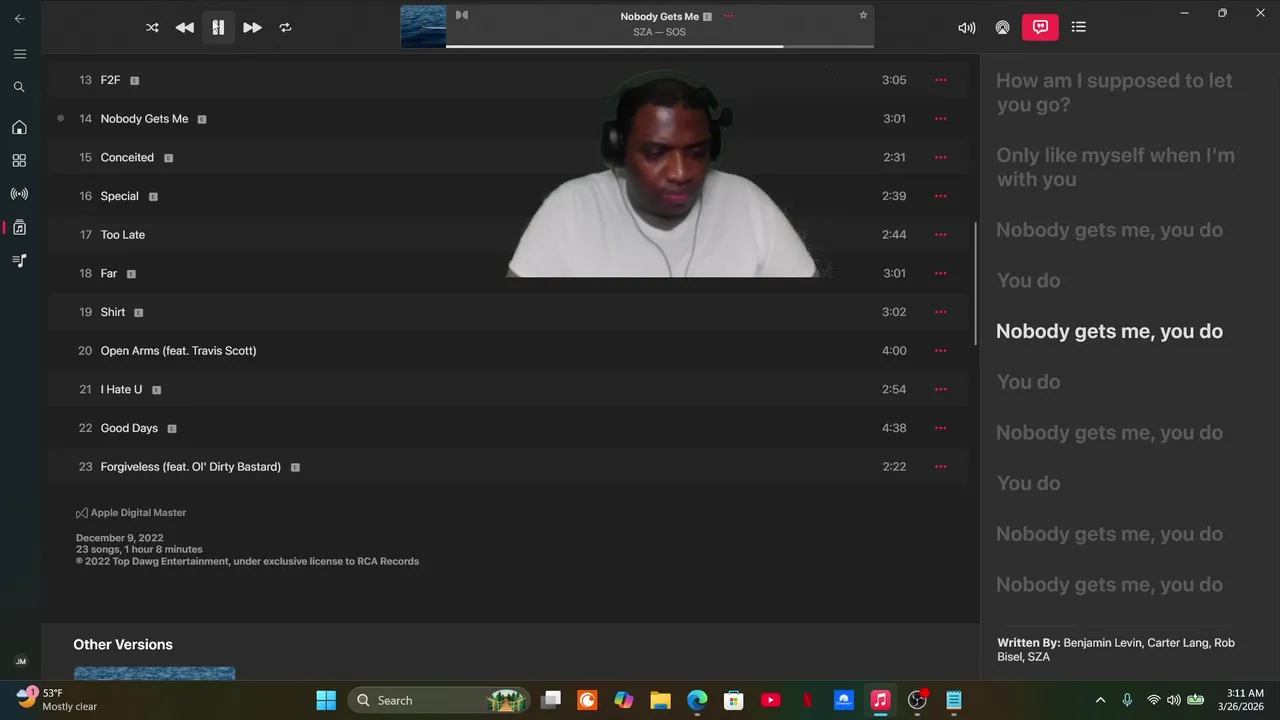This screenshot has height=720, width=1280.
Task: Open more options for Open Arms
Action: [x=940, y=350]
